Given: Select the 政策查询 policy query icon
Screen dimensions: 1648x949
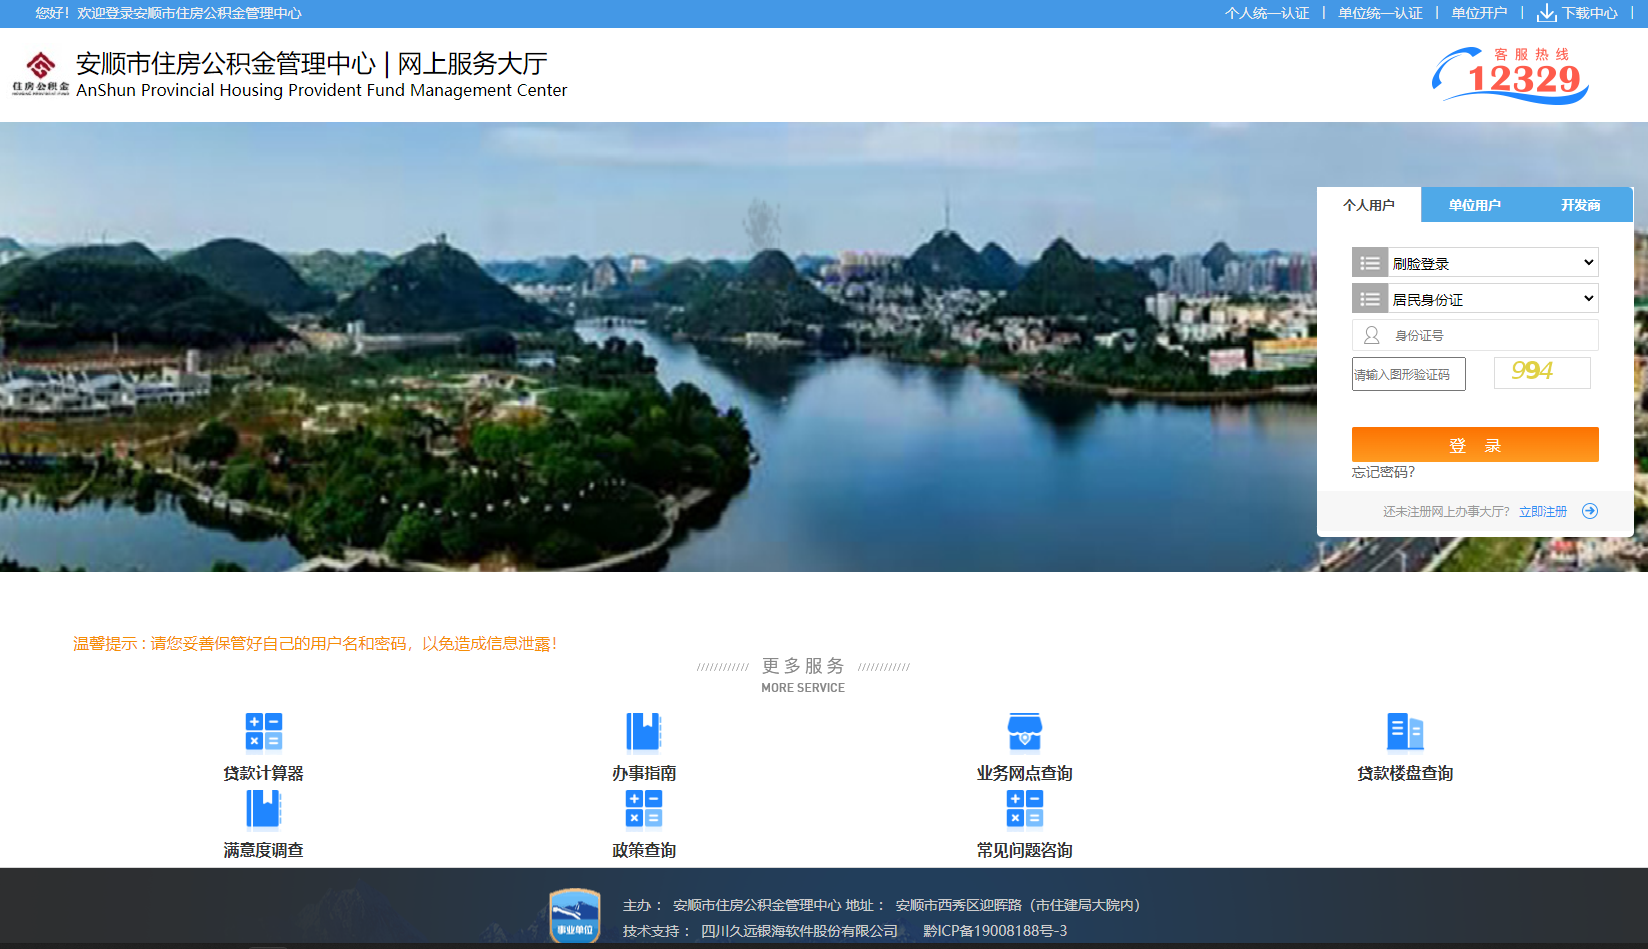Looking at the screenshot, I should [643, 810].
